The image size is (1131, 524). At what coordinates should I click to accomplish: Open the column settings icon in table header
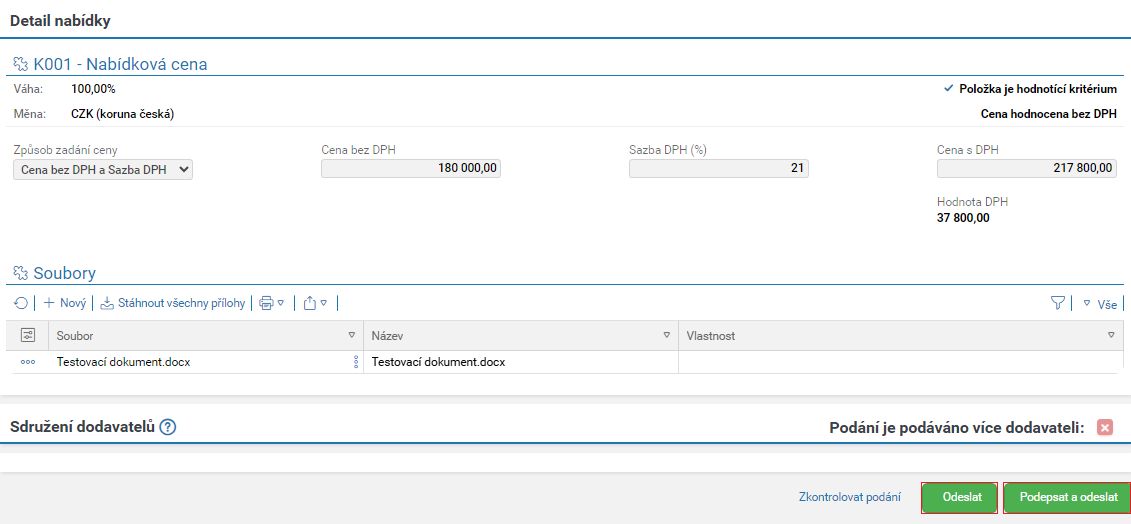tap(28, 335)
